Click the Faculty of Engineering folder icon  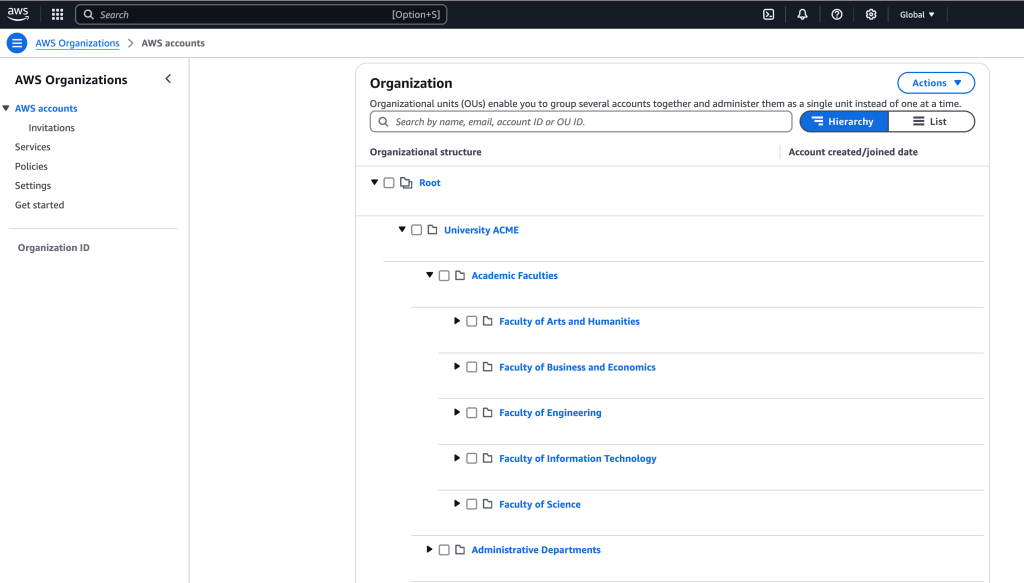pyautogui.click(x=487, y=413)
